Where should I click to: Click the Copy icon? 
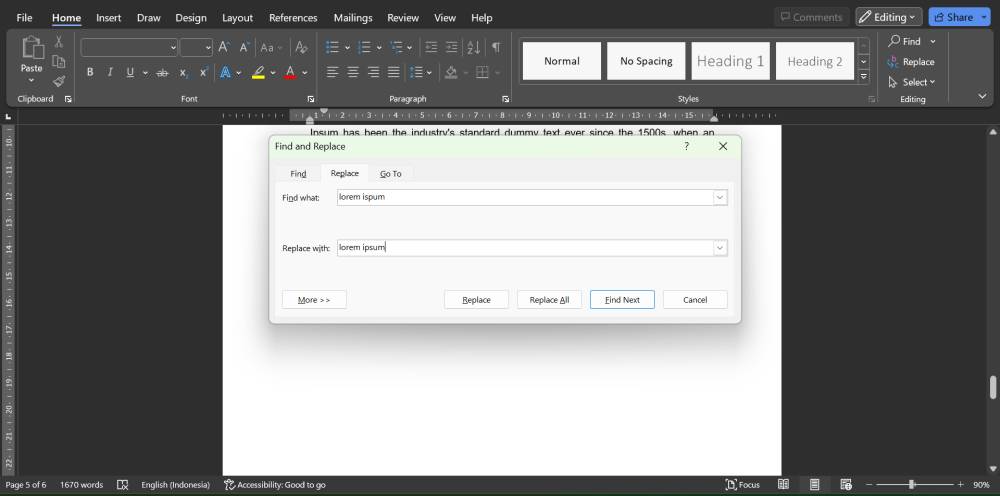59,62
